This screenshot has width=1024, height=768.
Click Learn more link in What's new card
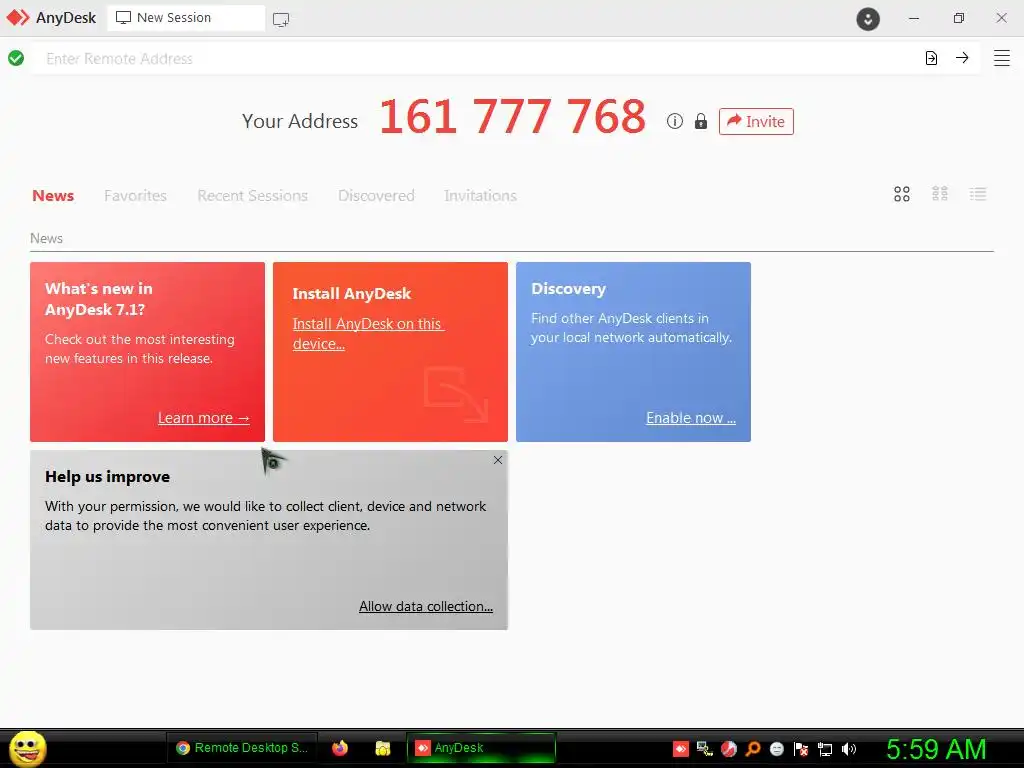[204, 418]
